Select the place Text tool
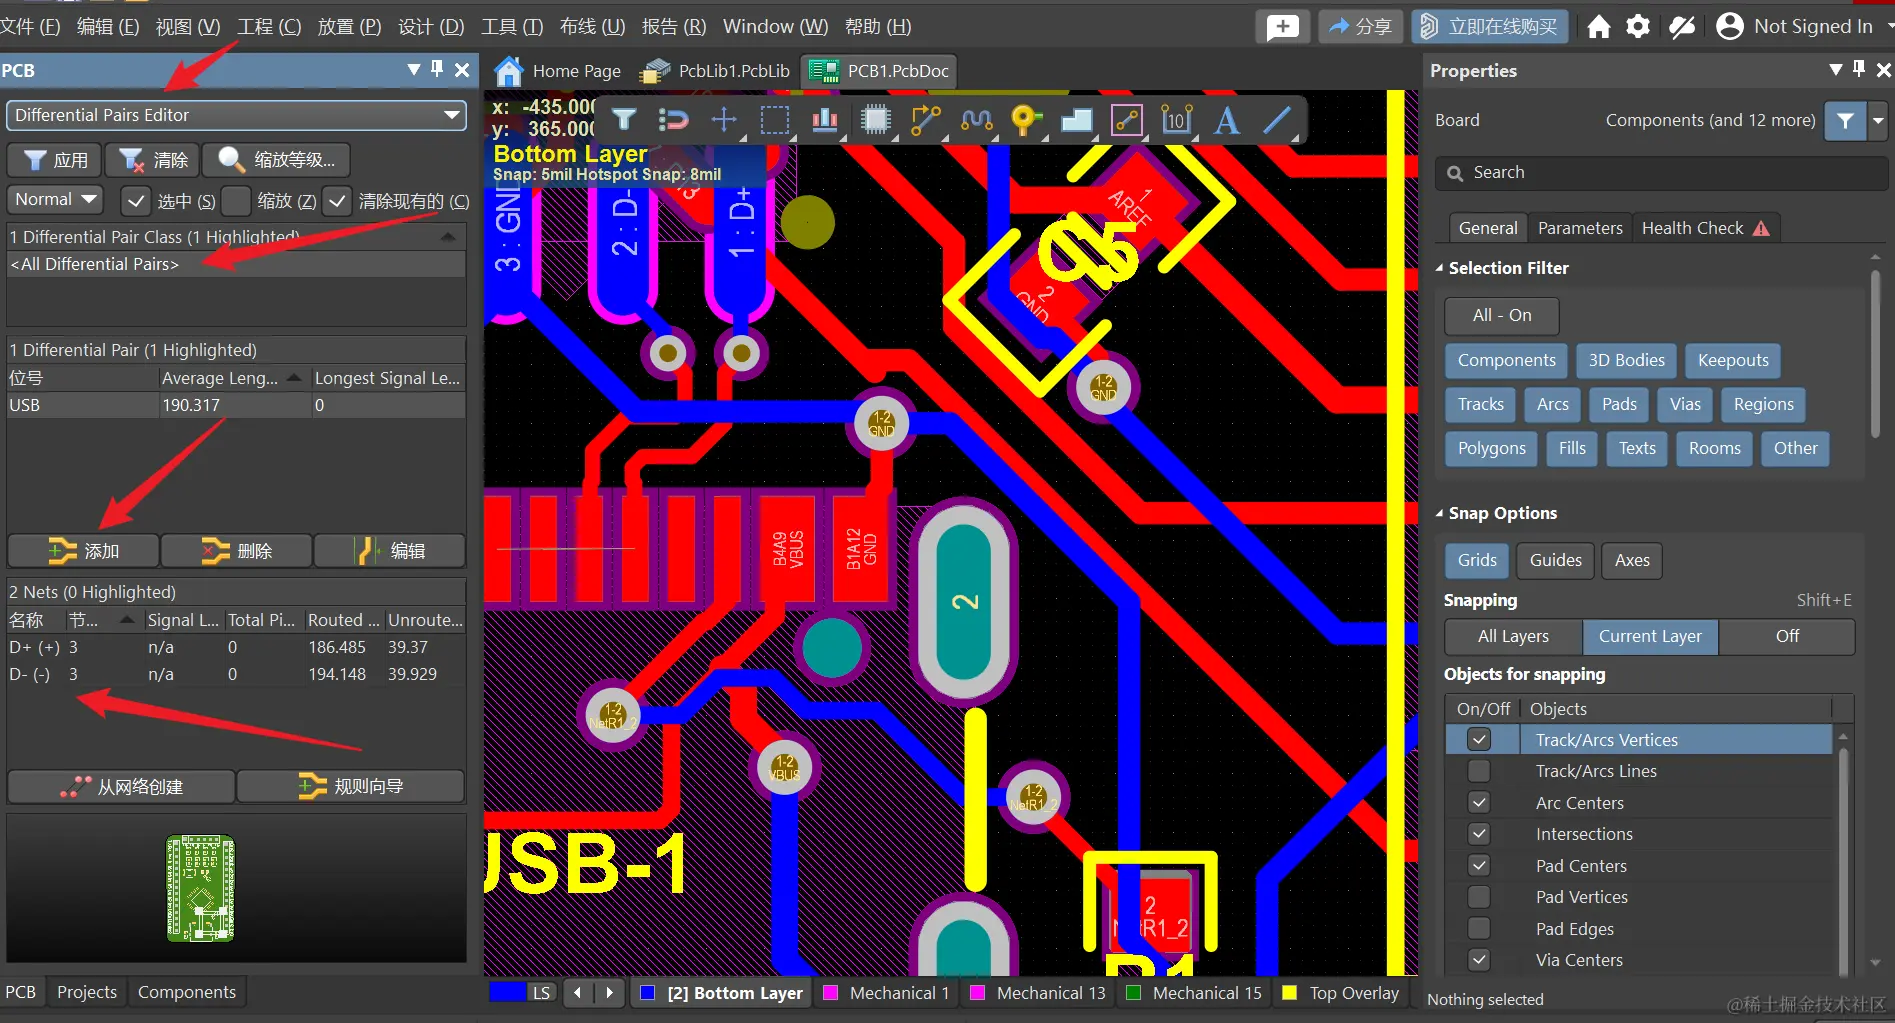Image resolution: width=1895 pixels, height=1023 pixels. coord(1225,121)
